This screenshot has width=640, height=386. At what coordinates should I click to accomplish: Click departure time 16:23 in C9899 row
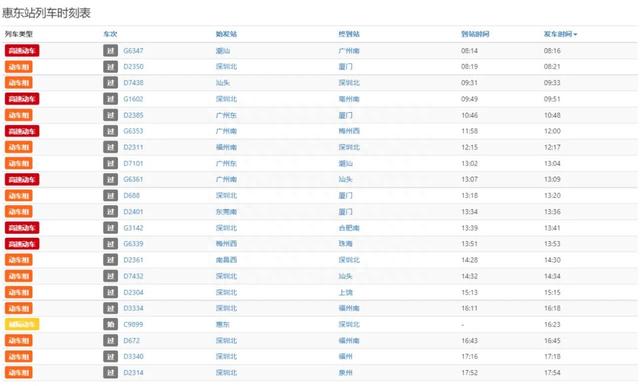coord(552,324)
